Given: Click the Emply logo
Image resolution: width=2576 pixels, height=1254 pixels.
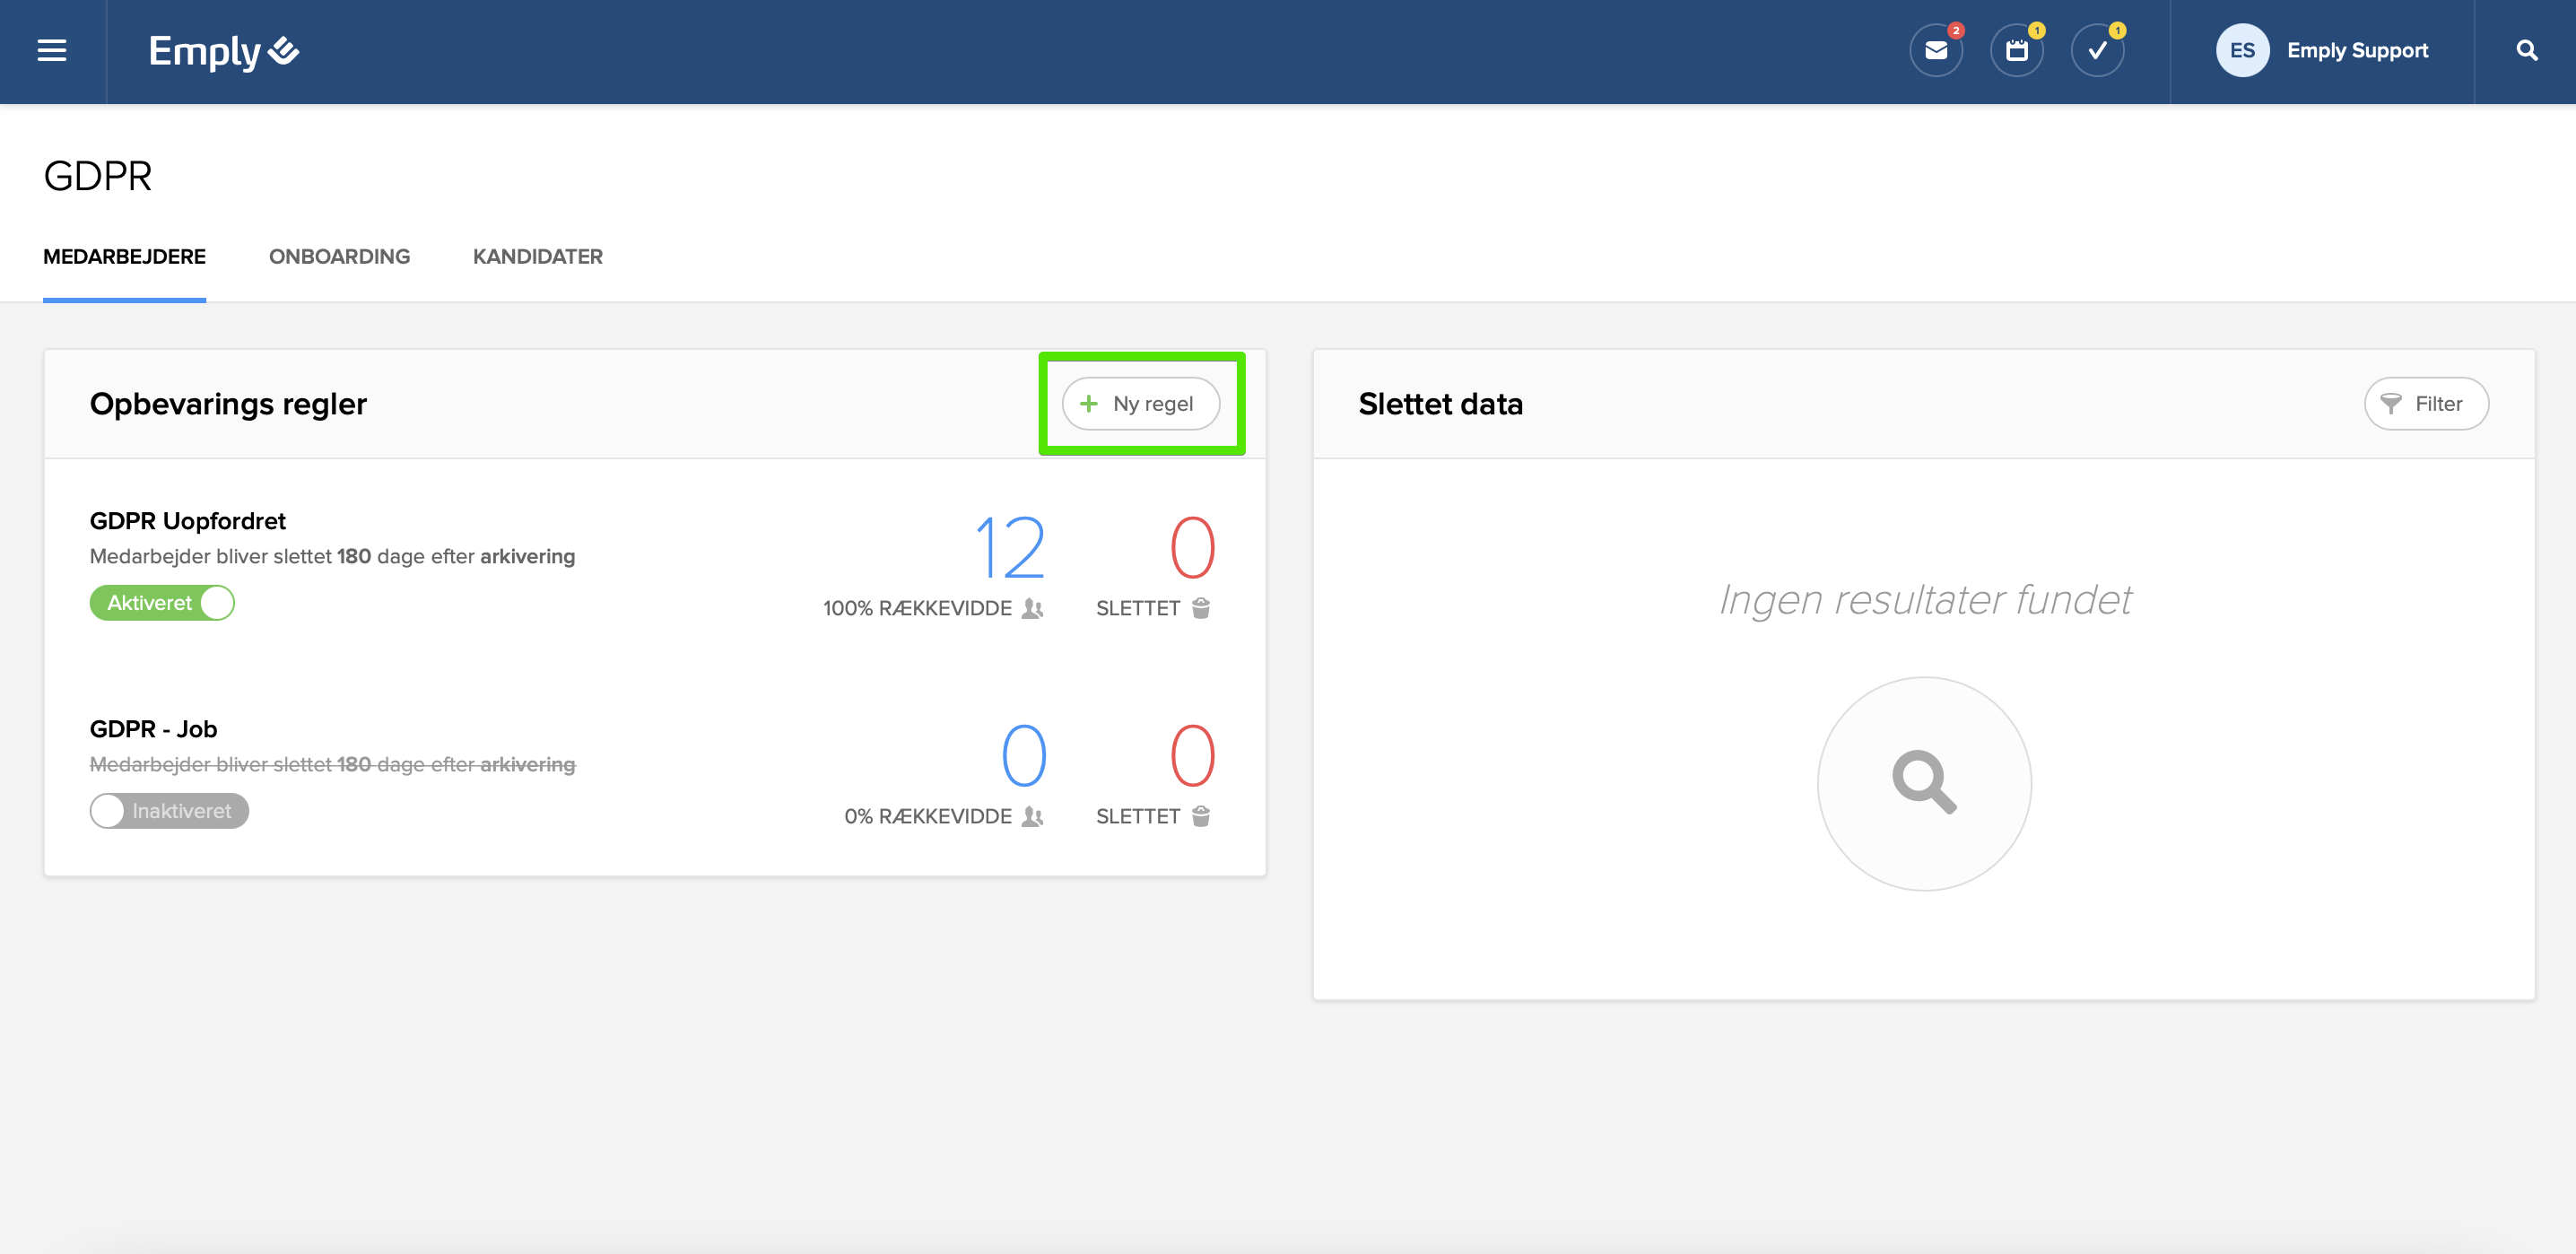Looking at the screenshot, I should [x=223, y=51].
